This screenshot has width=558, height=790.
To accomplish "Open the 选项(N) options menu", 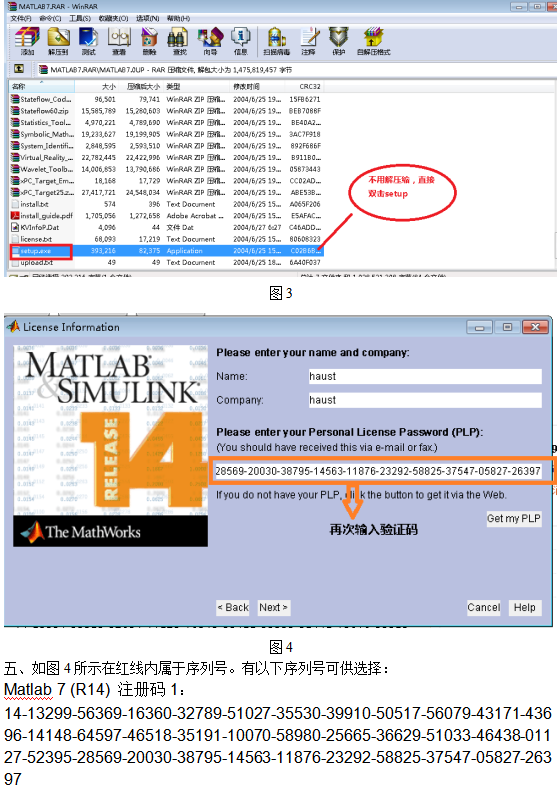I will pos(148,19).
